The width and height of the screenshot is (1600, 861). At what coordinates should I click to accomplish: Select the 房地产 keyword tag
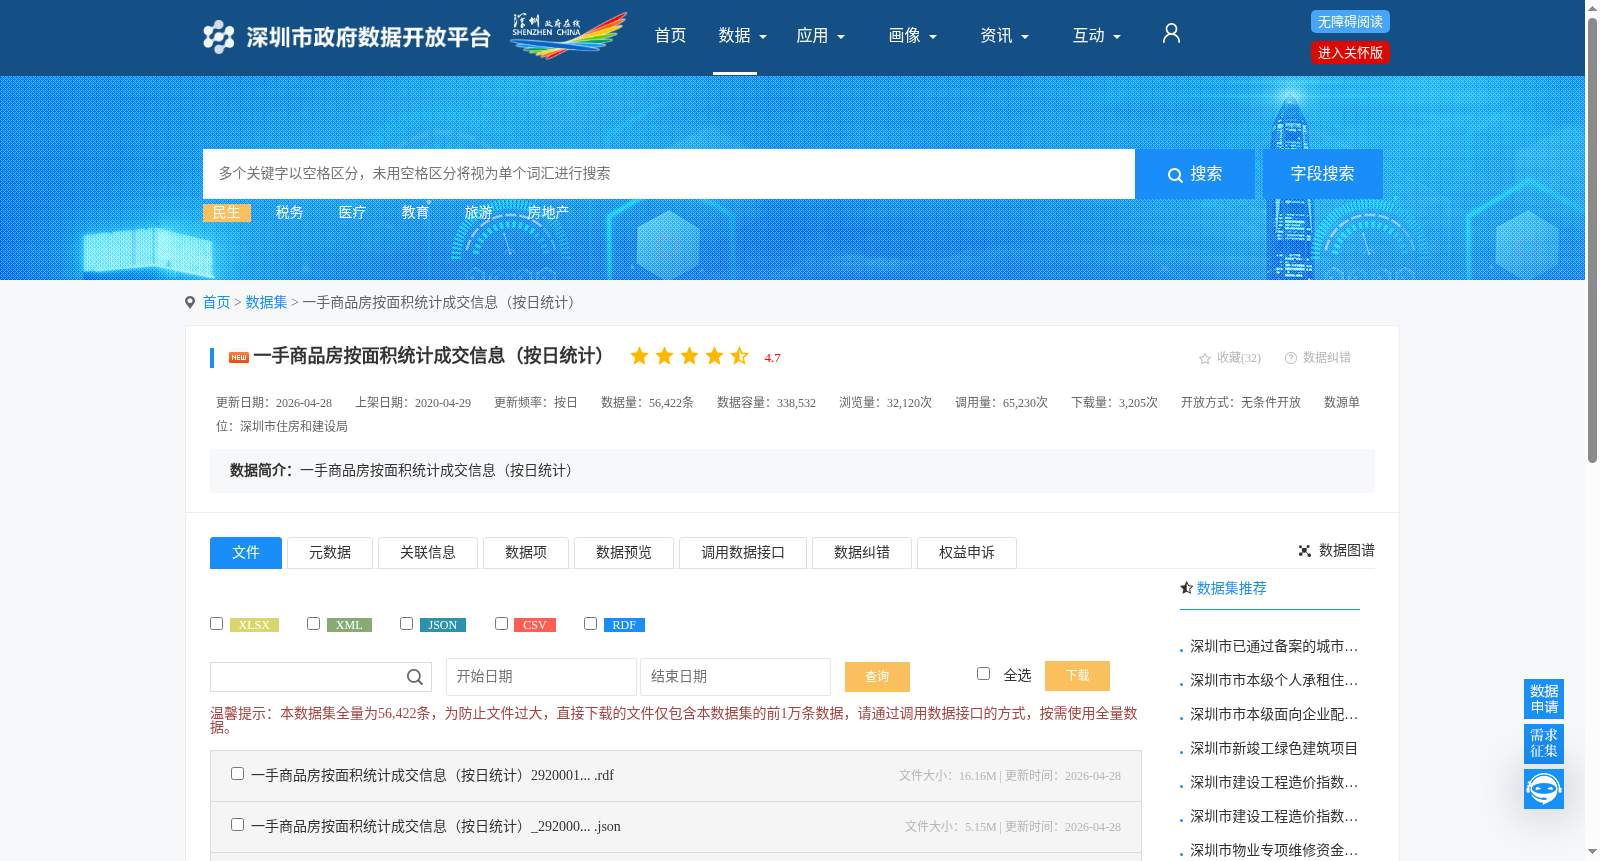click(548, 212)
